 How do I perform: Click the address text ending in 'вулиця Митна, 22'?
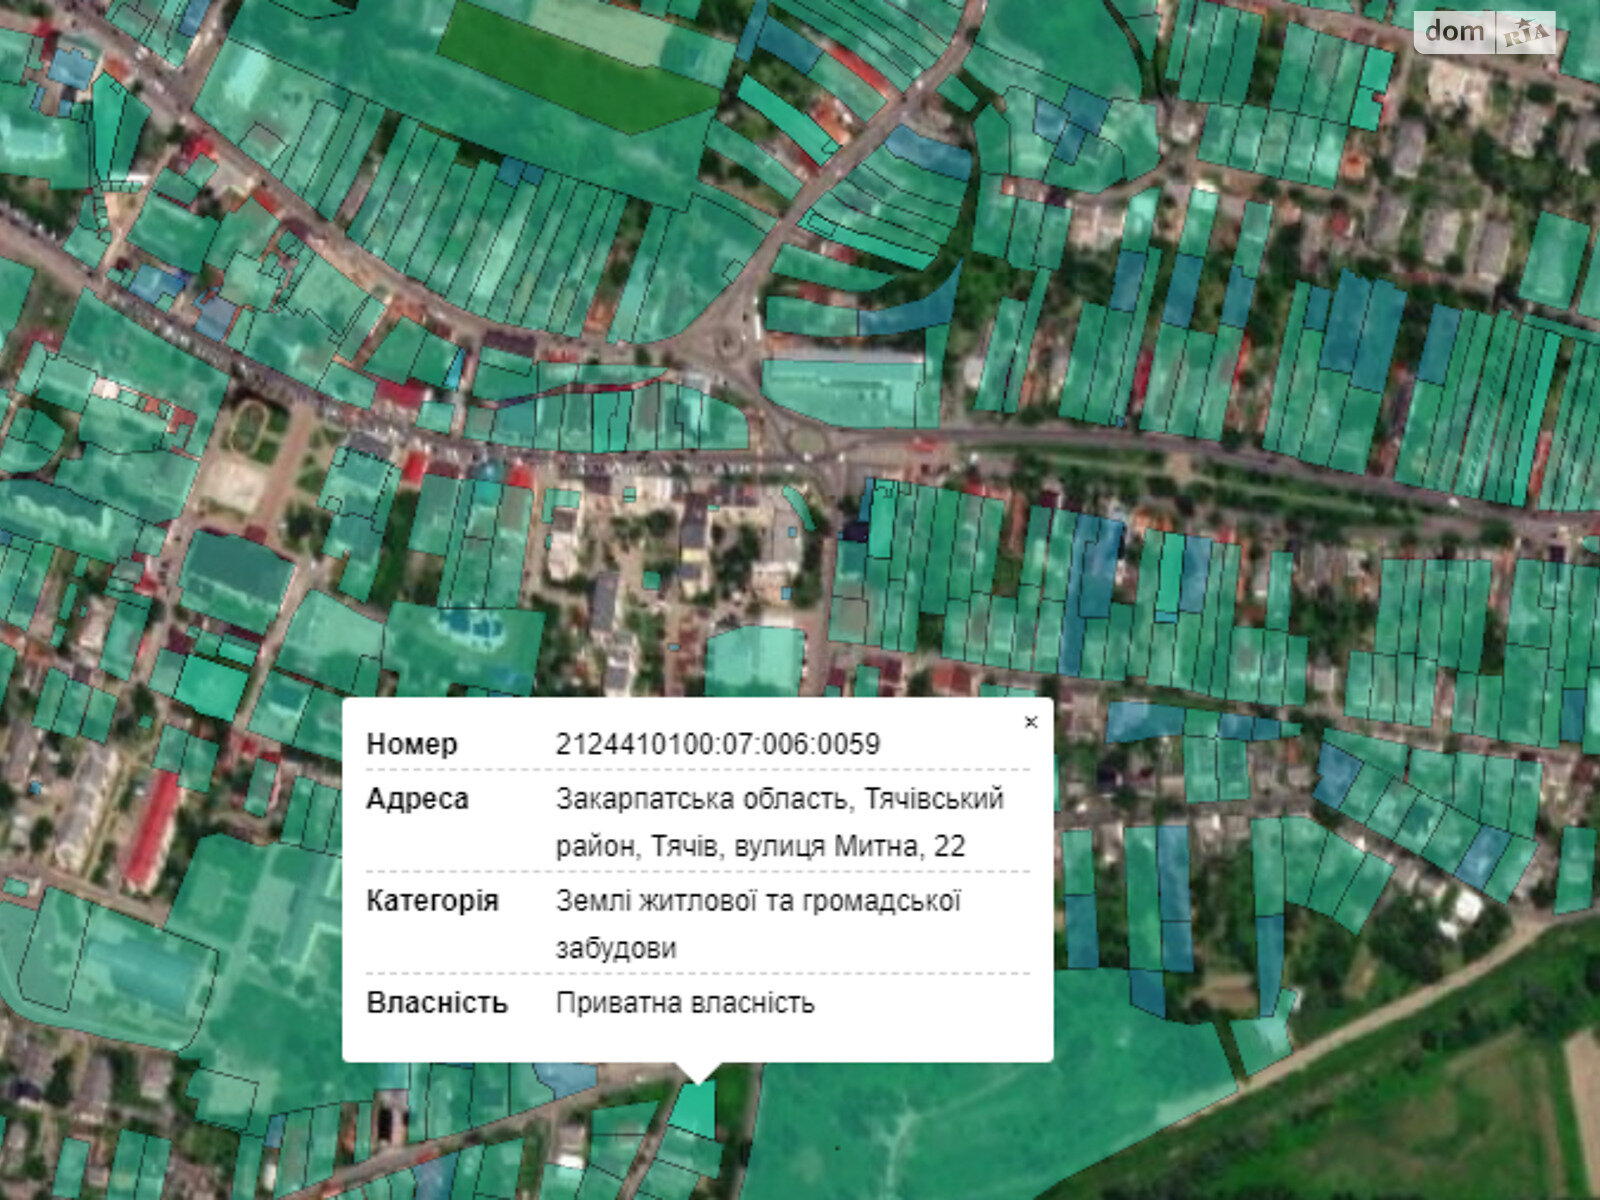coord(780,823)
